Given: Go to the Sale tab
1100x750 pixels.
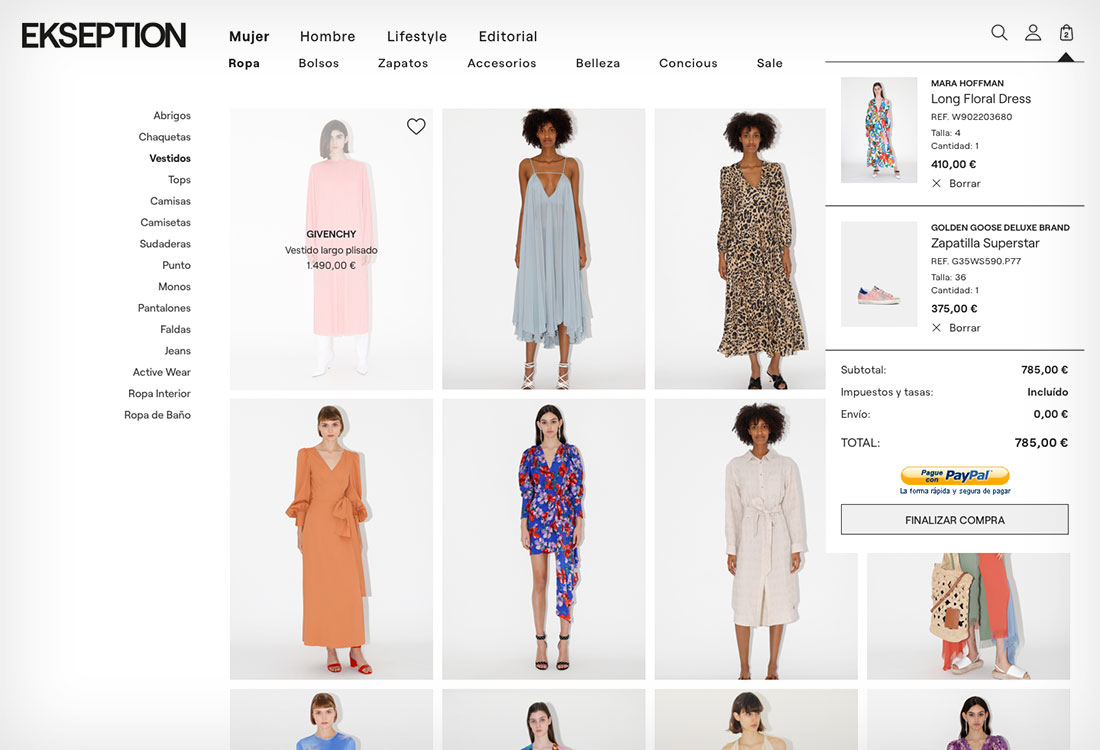Looking at the screenshot, I should point(769,63).
